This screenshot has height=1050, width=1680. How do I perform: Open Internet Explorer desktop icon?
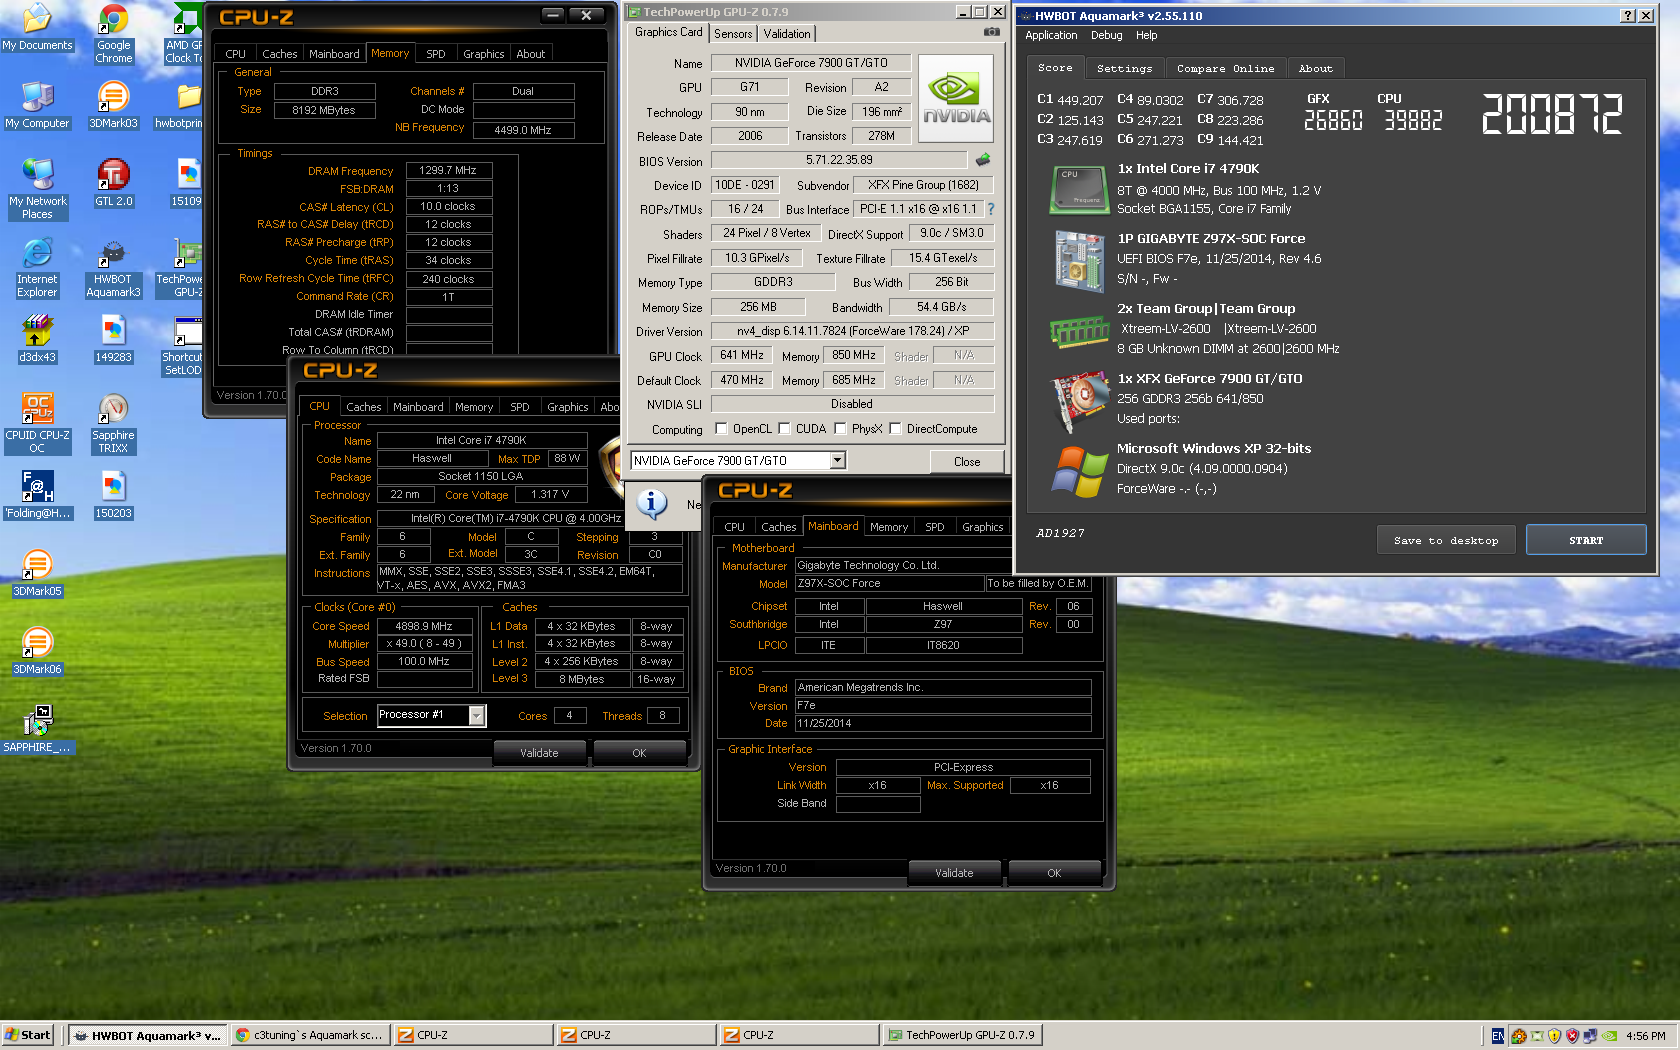[37, 267]
